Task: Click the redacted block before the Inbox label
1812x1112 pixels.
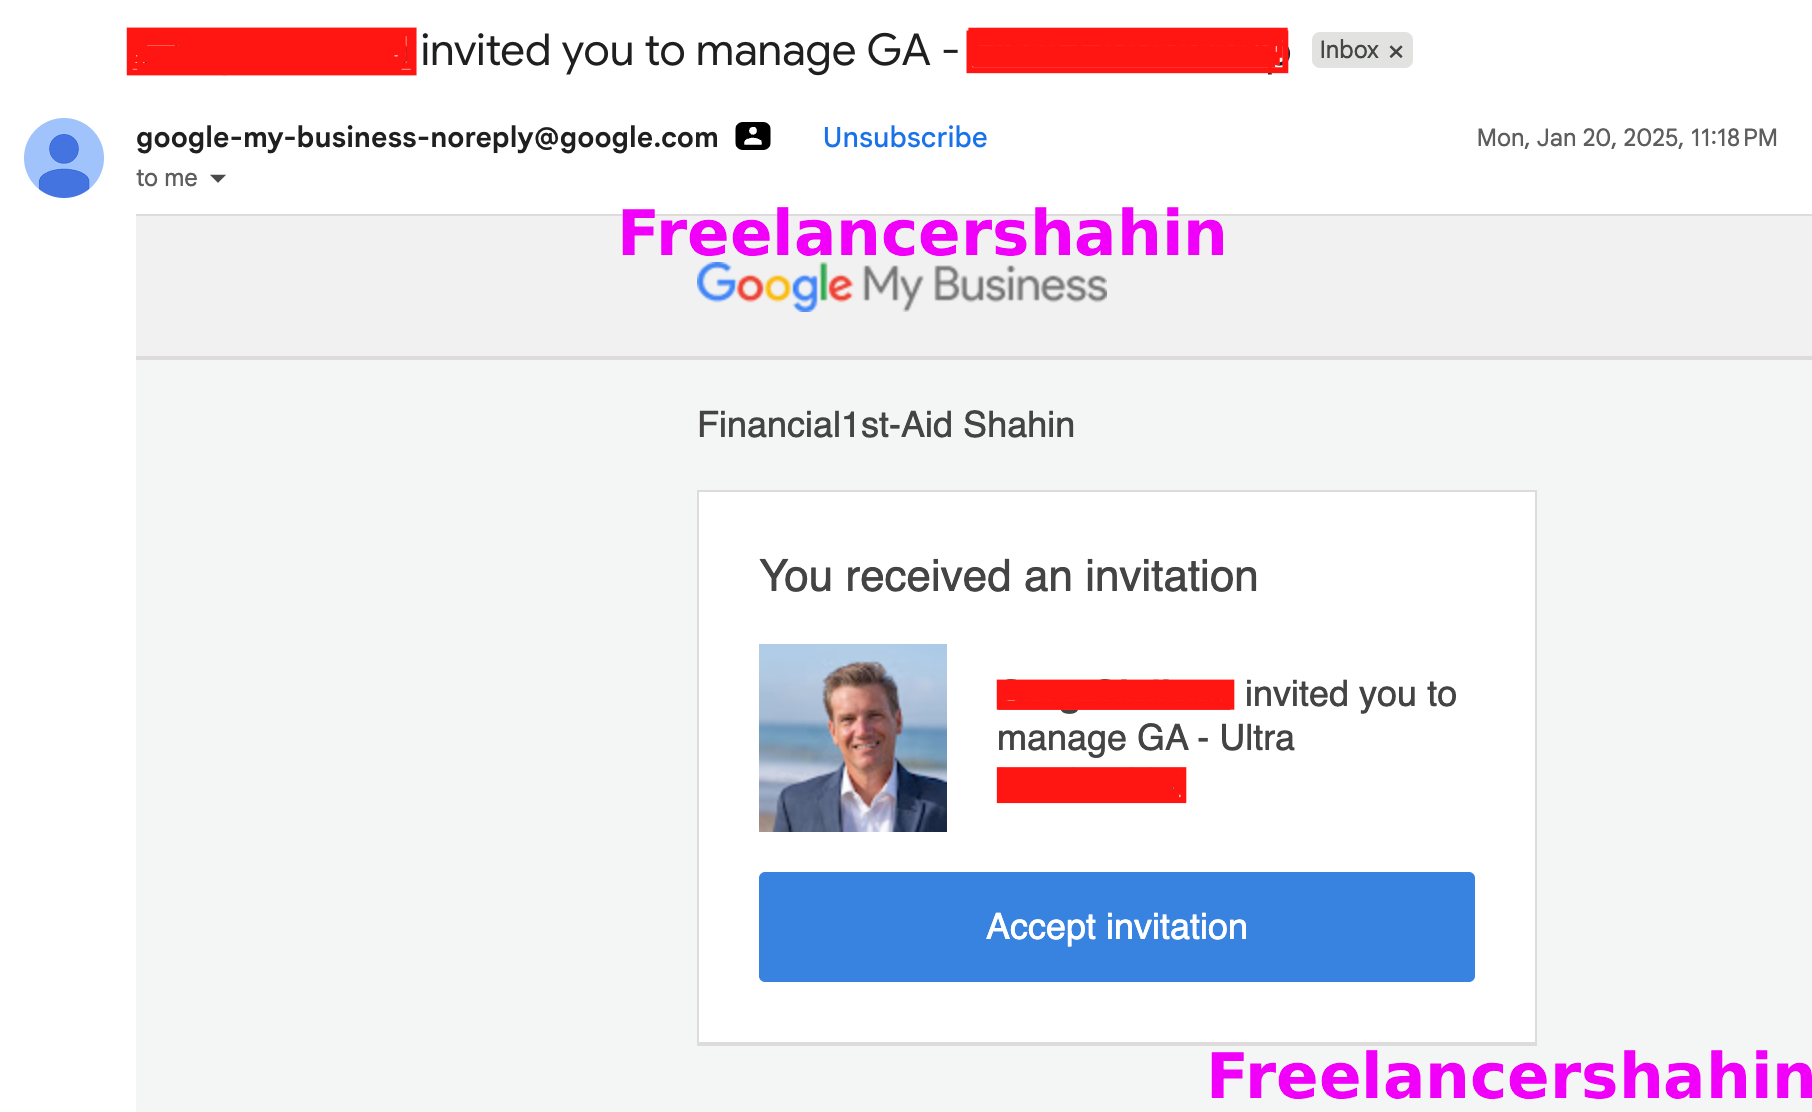Action: click(x=1127, y=51)
